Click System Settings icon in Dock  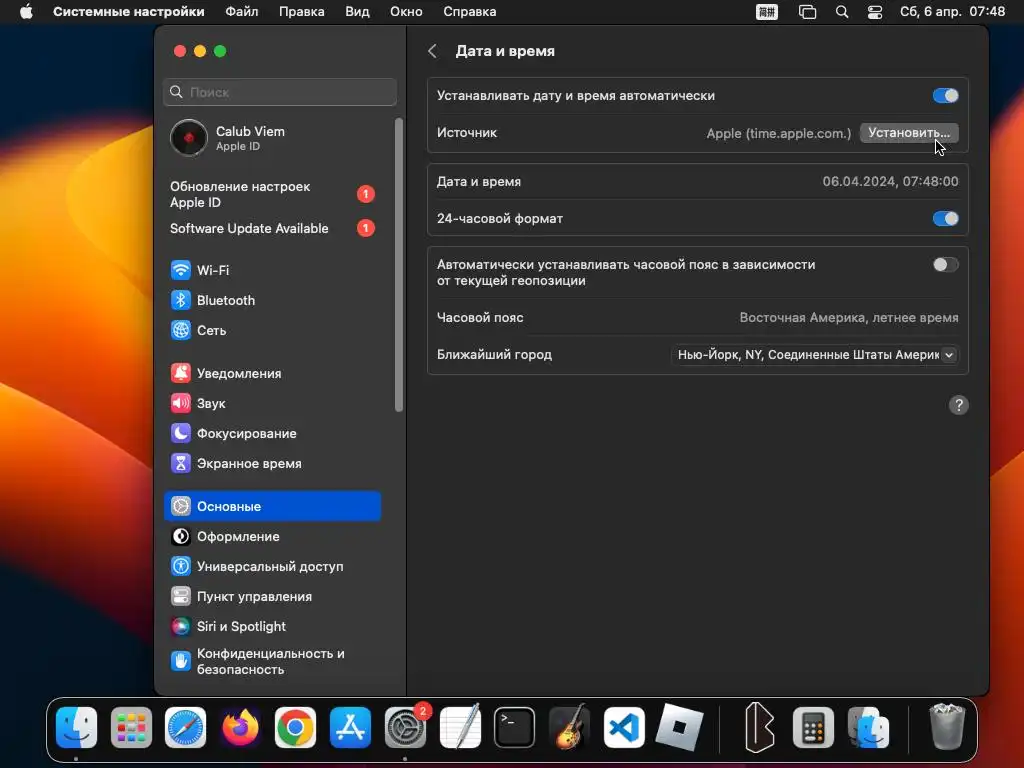(405, 728)
